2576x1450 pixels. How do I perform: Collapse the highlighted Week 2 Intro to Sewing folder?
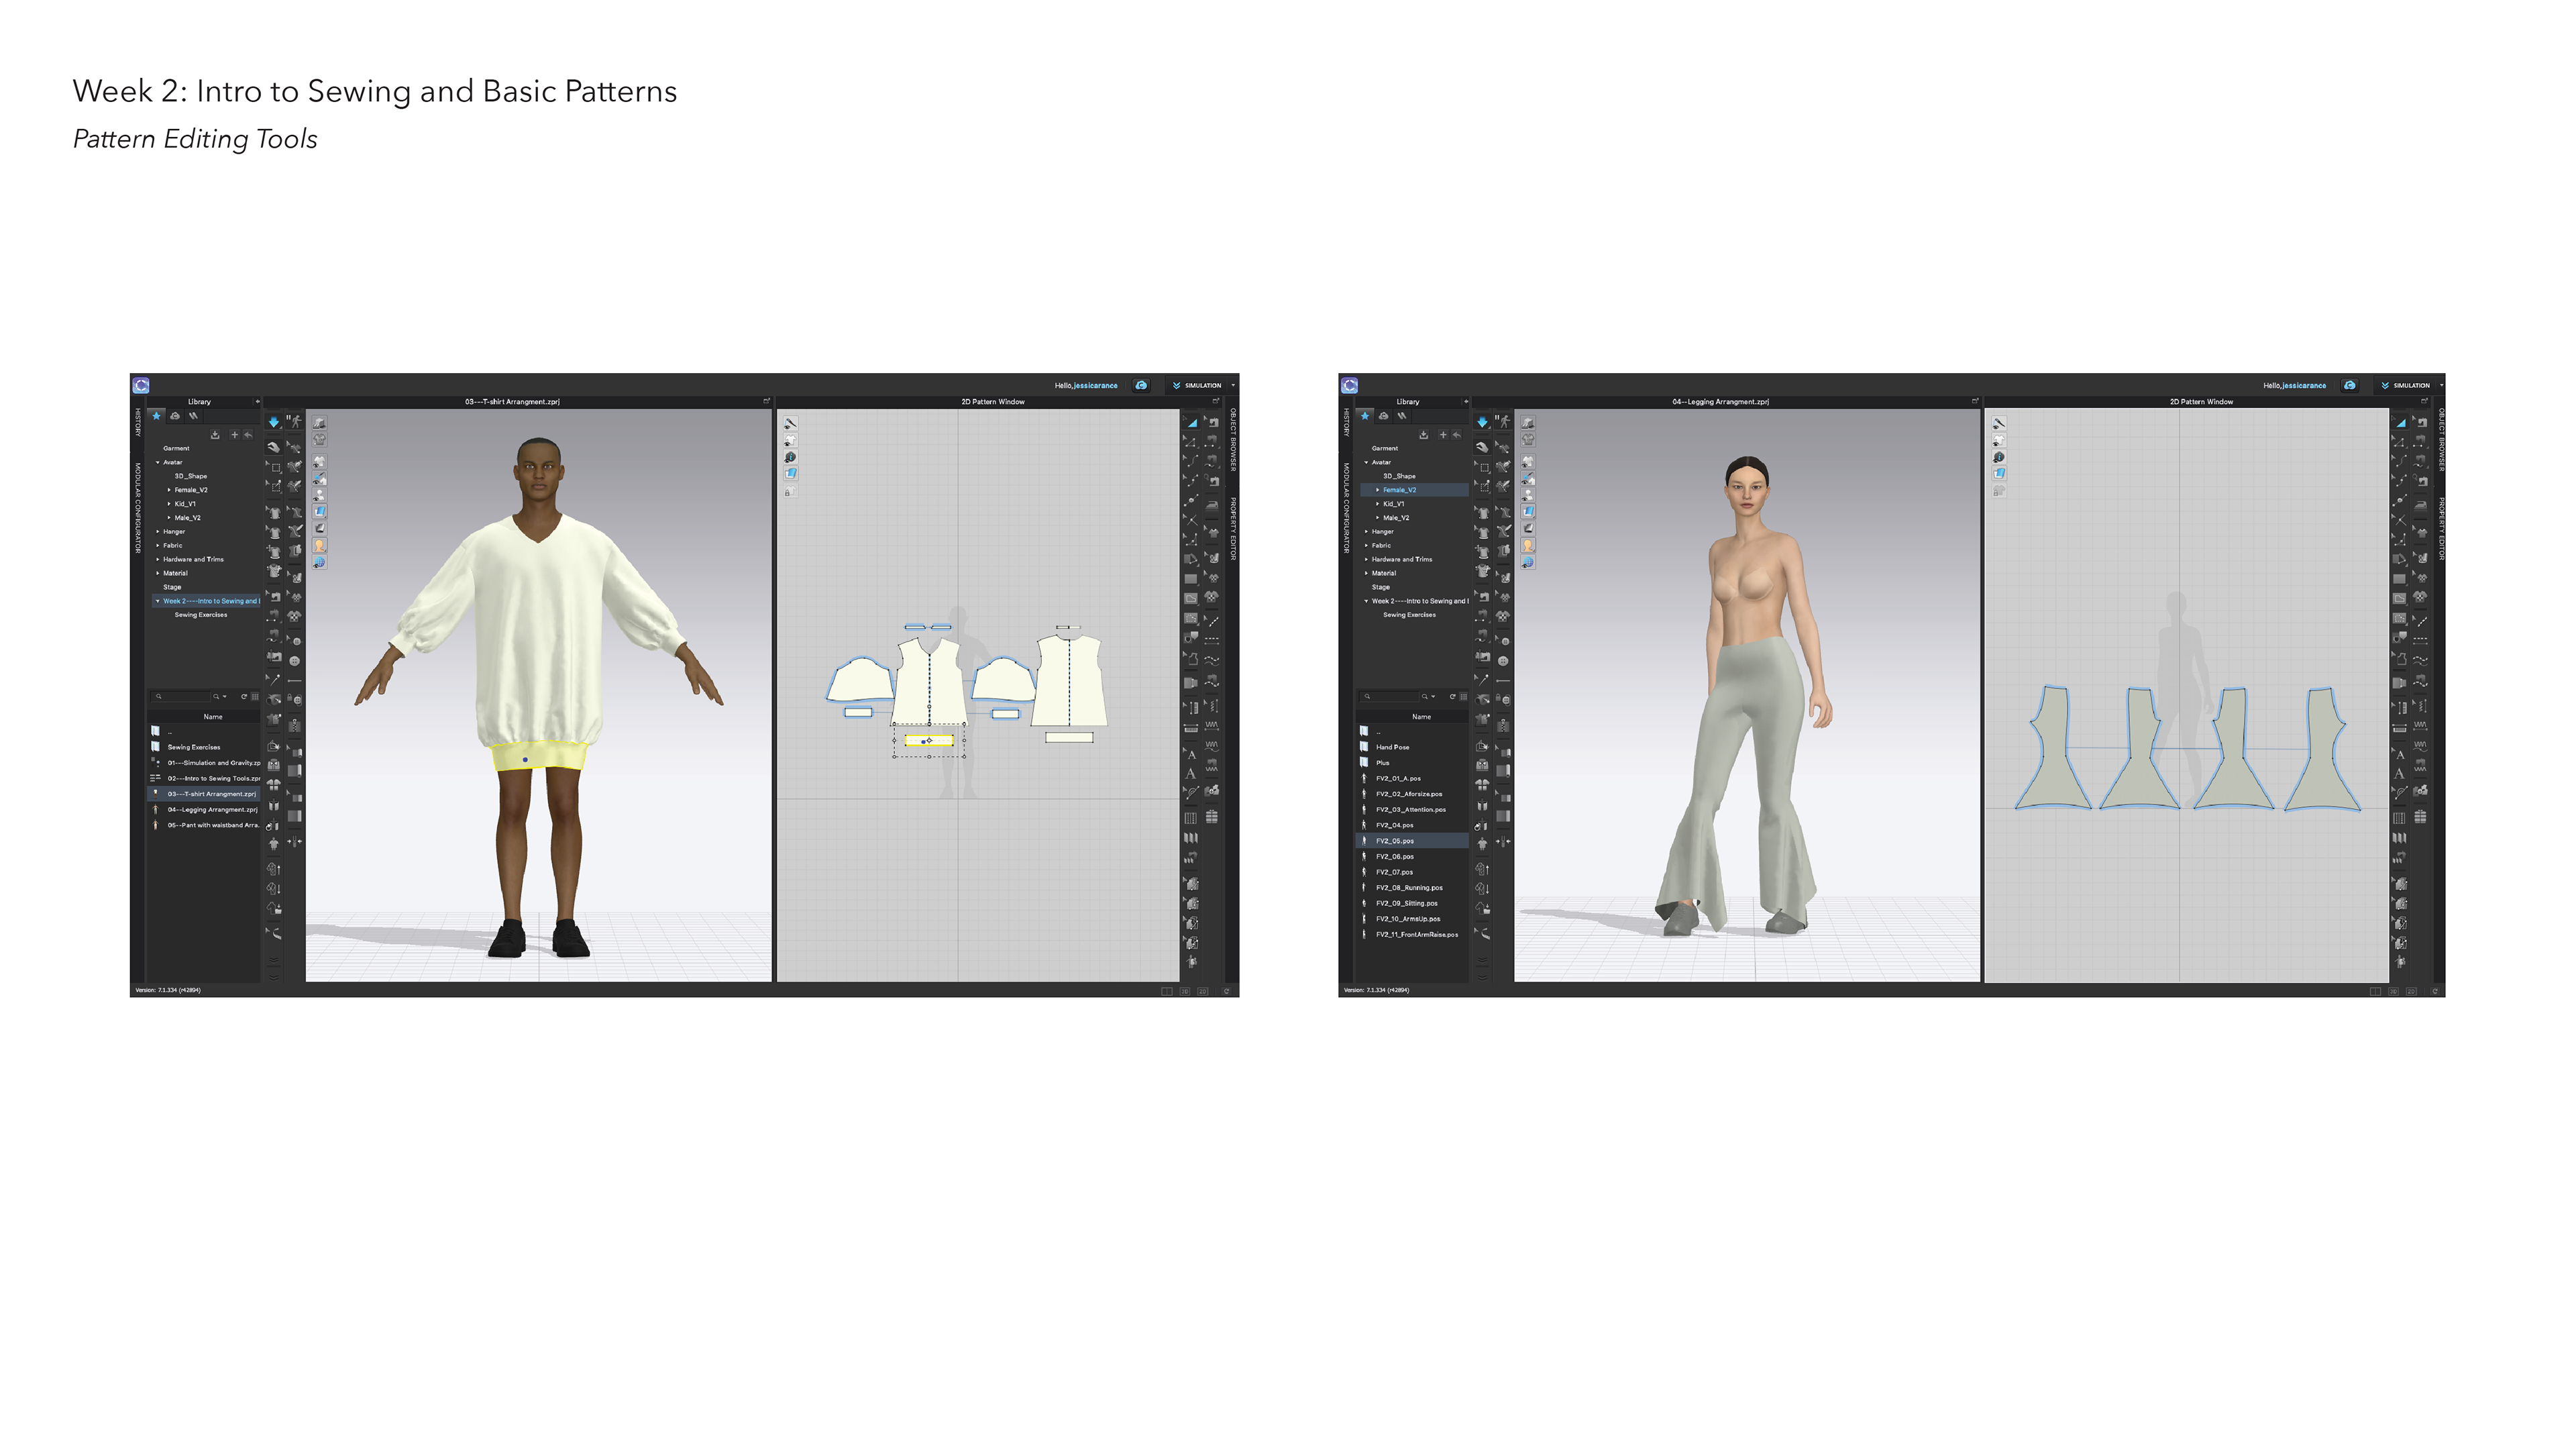157,601
